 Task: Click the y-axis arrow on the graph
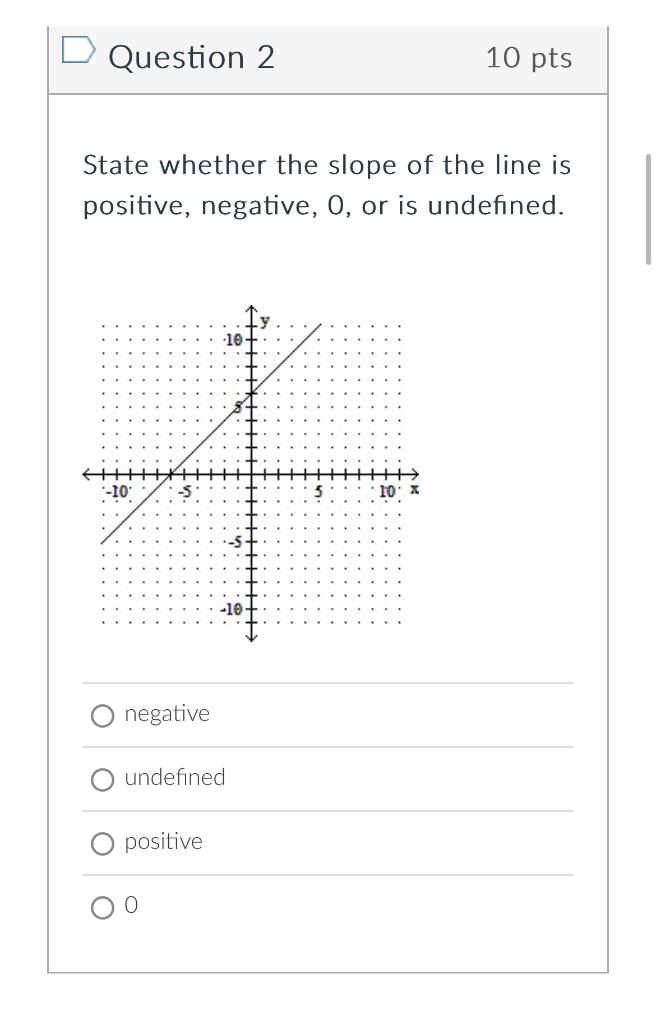pyautogui.click(x=251, y=307)
